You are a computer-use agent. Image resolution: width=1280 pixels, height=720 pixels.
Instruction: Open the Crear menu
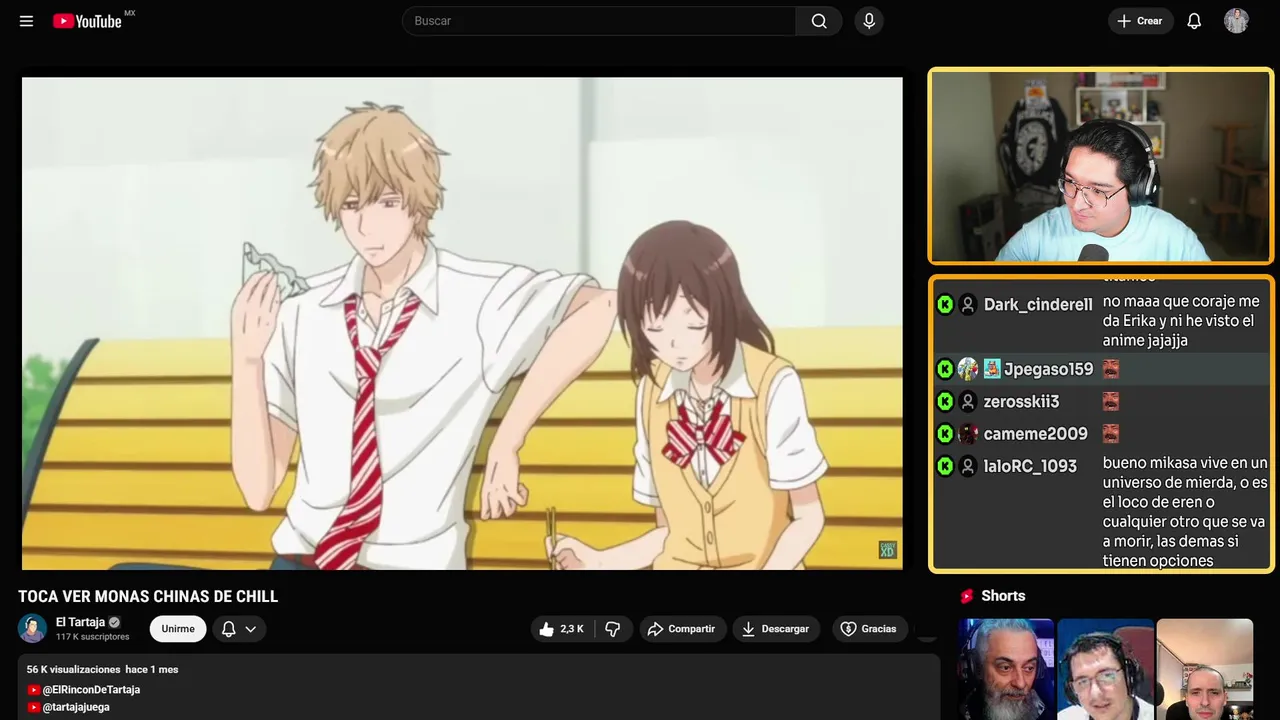pos(1140,21)
